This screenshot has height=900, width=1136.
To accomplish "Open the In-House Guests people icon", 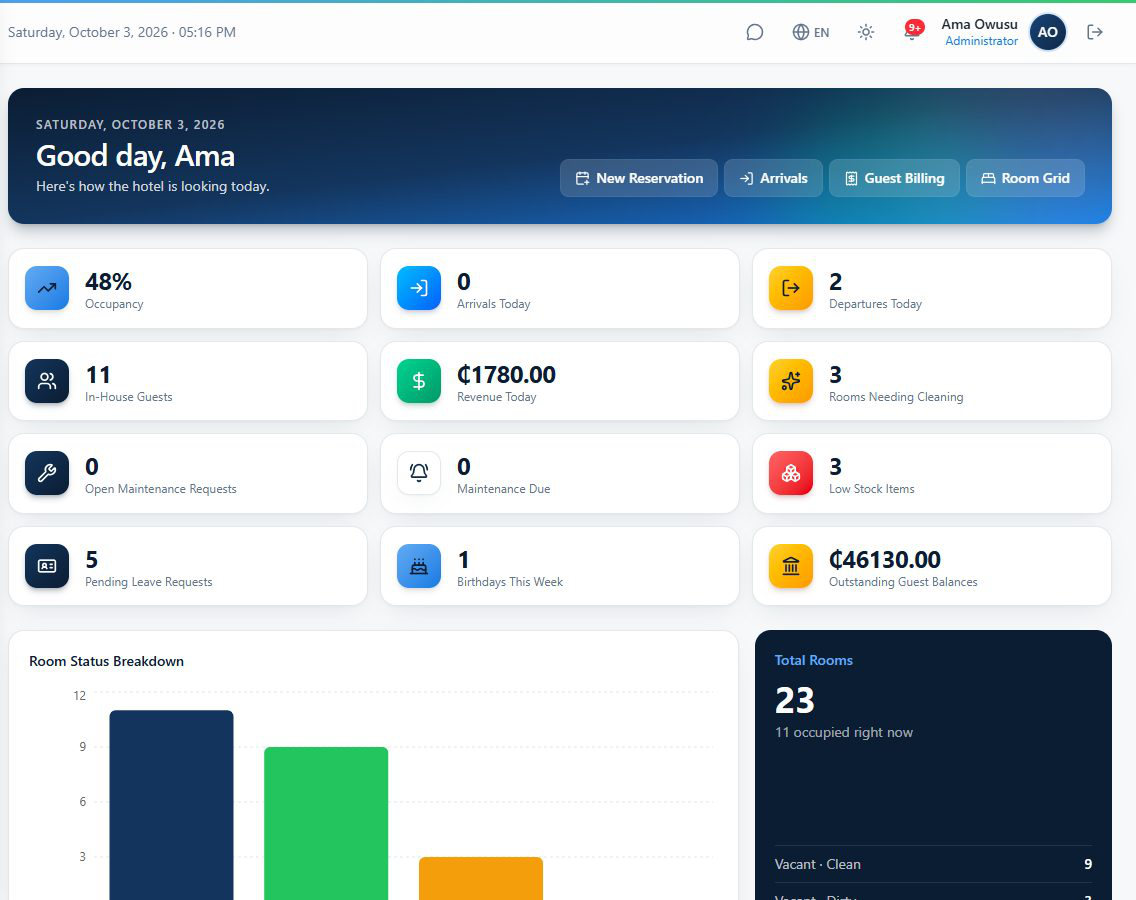I will [47, 381].
